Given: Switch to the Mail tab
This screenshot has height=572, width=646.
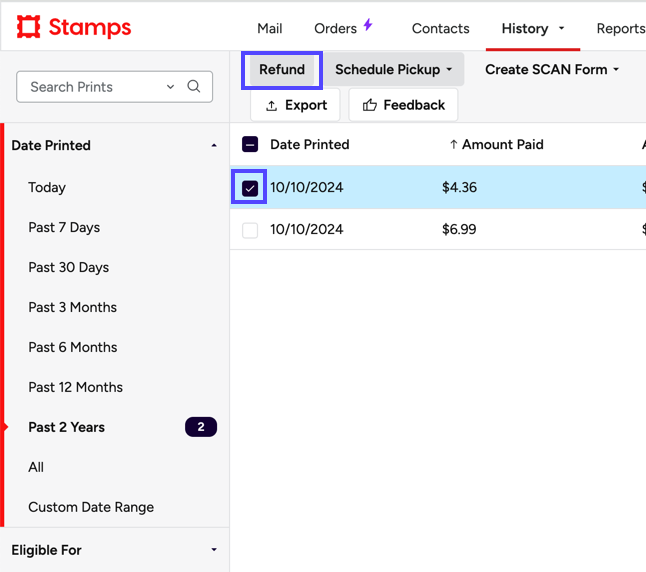Looking at the screenshot, I should [x=269, y=28].
